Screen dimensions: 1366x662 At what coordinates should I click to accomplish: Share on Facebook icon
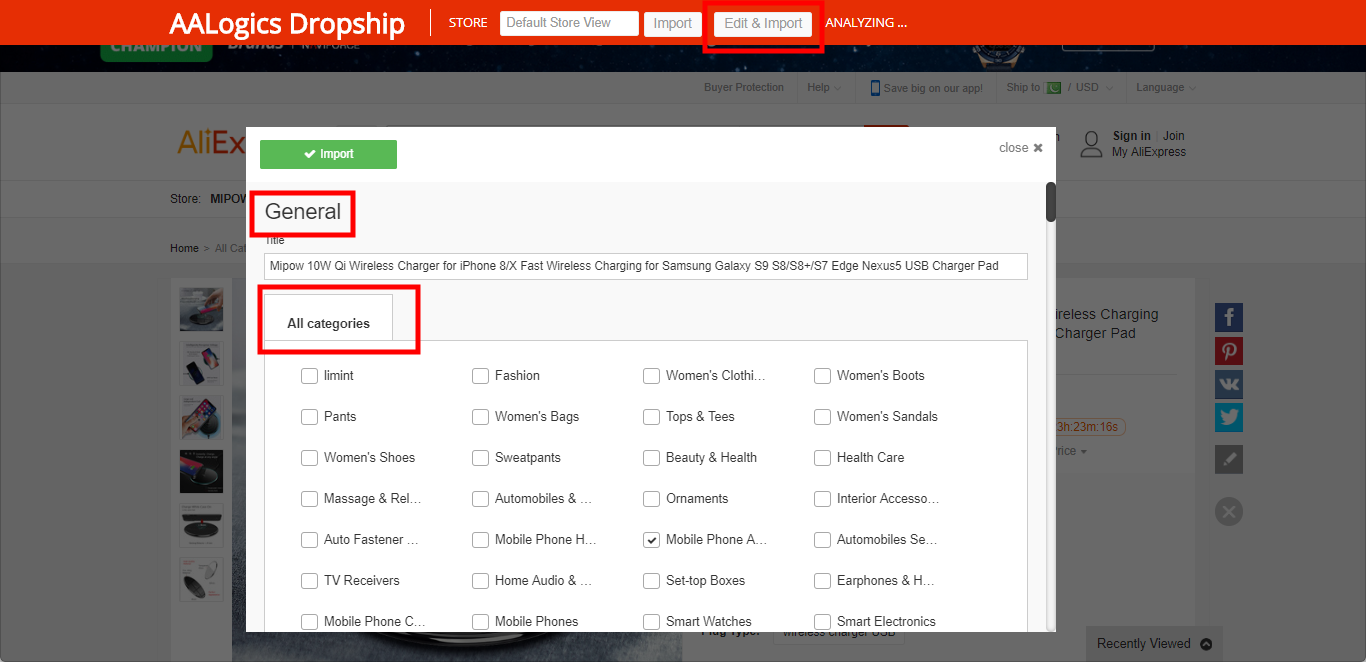1229,318
